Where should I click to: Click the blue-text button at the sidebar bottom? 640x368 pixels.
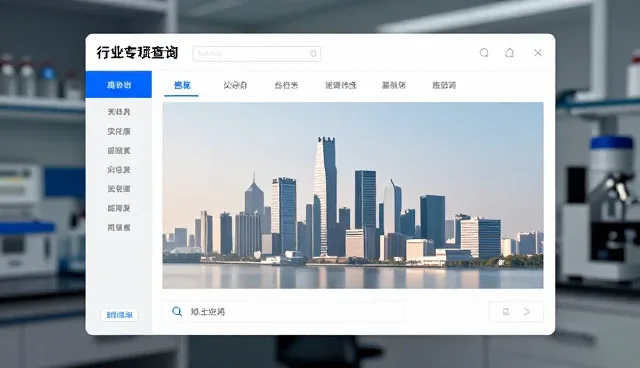[x=119, y=315]
